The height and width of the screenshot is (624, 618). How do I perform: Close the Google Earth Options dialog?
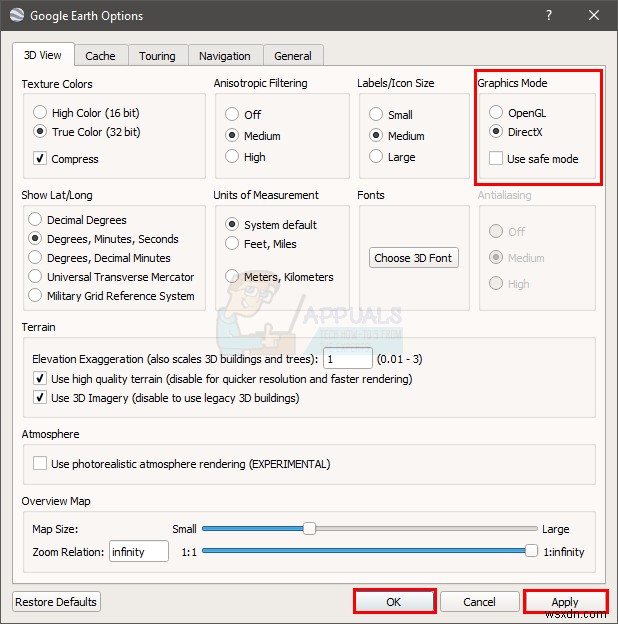[x=594, y=16]
